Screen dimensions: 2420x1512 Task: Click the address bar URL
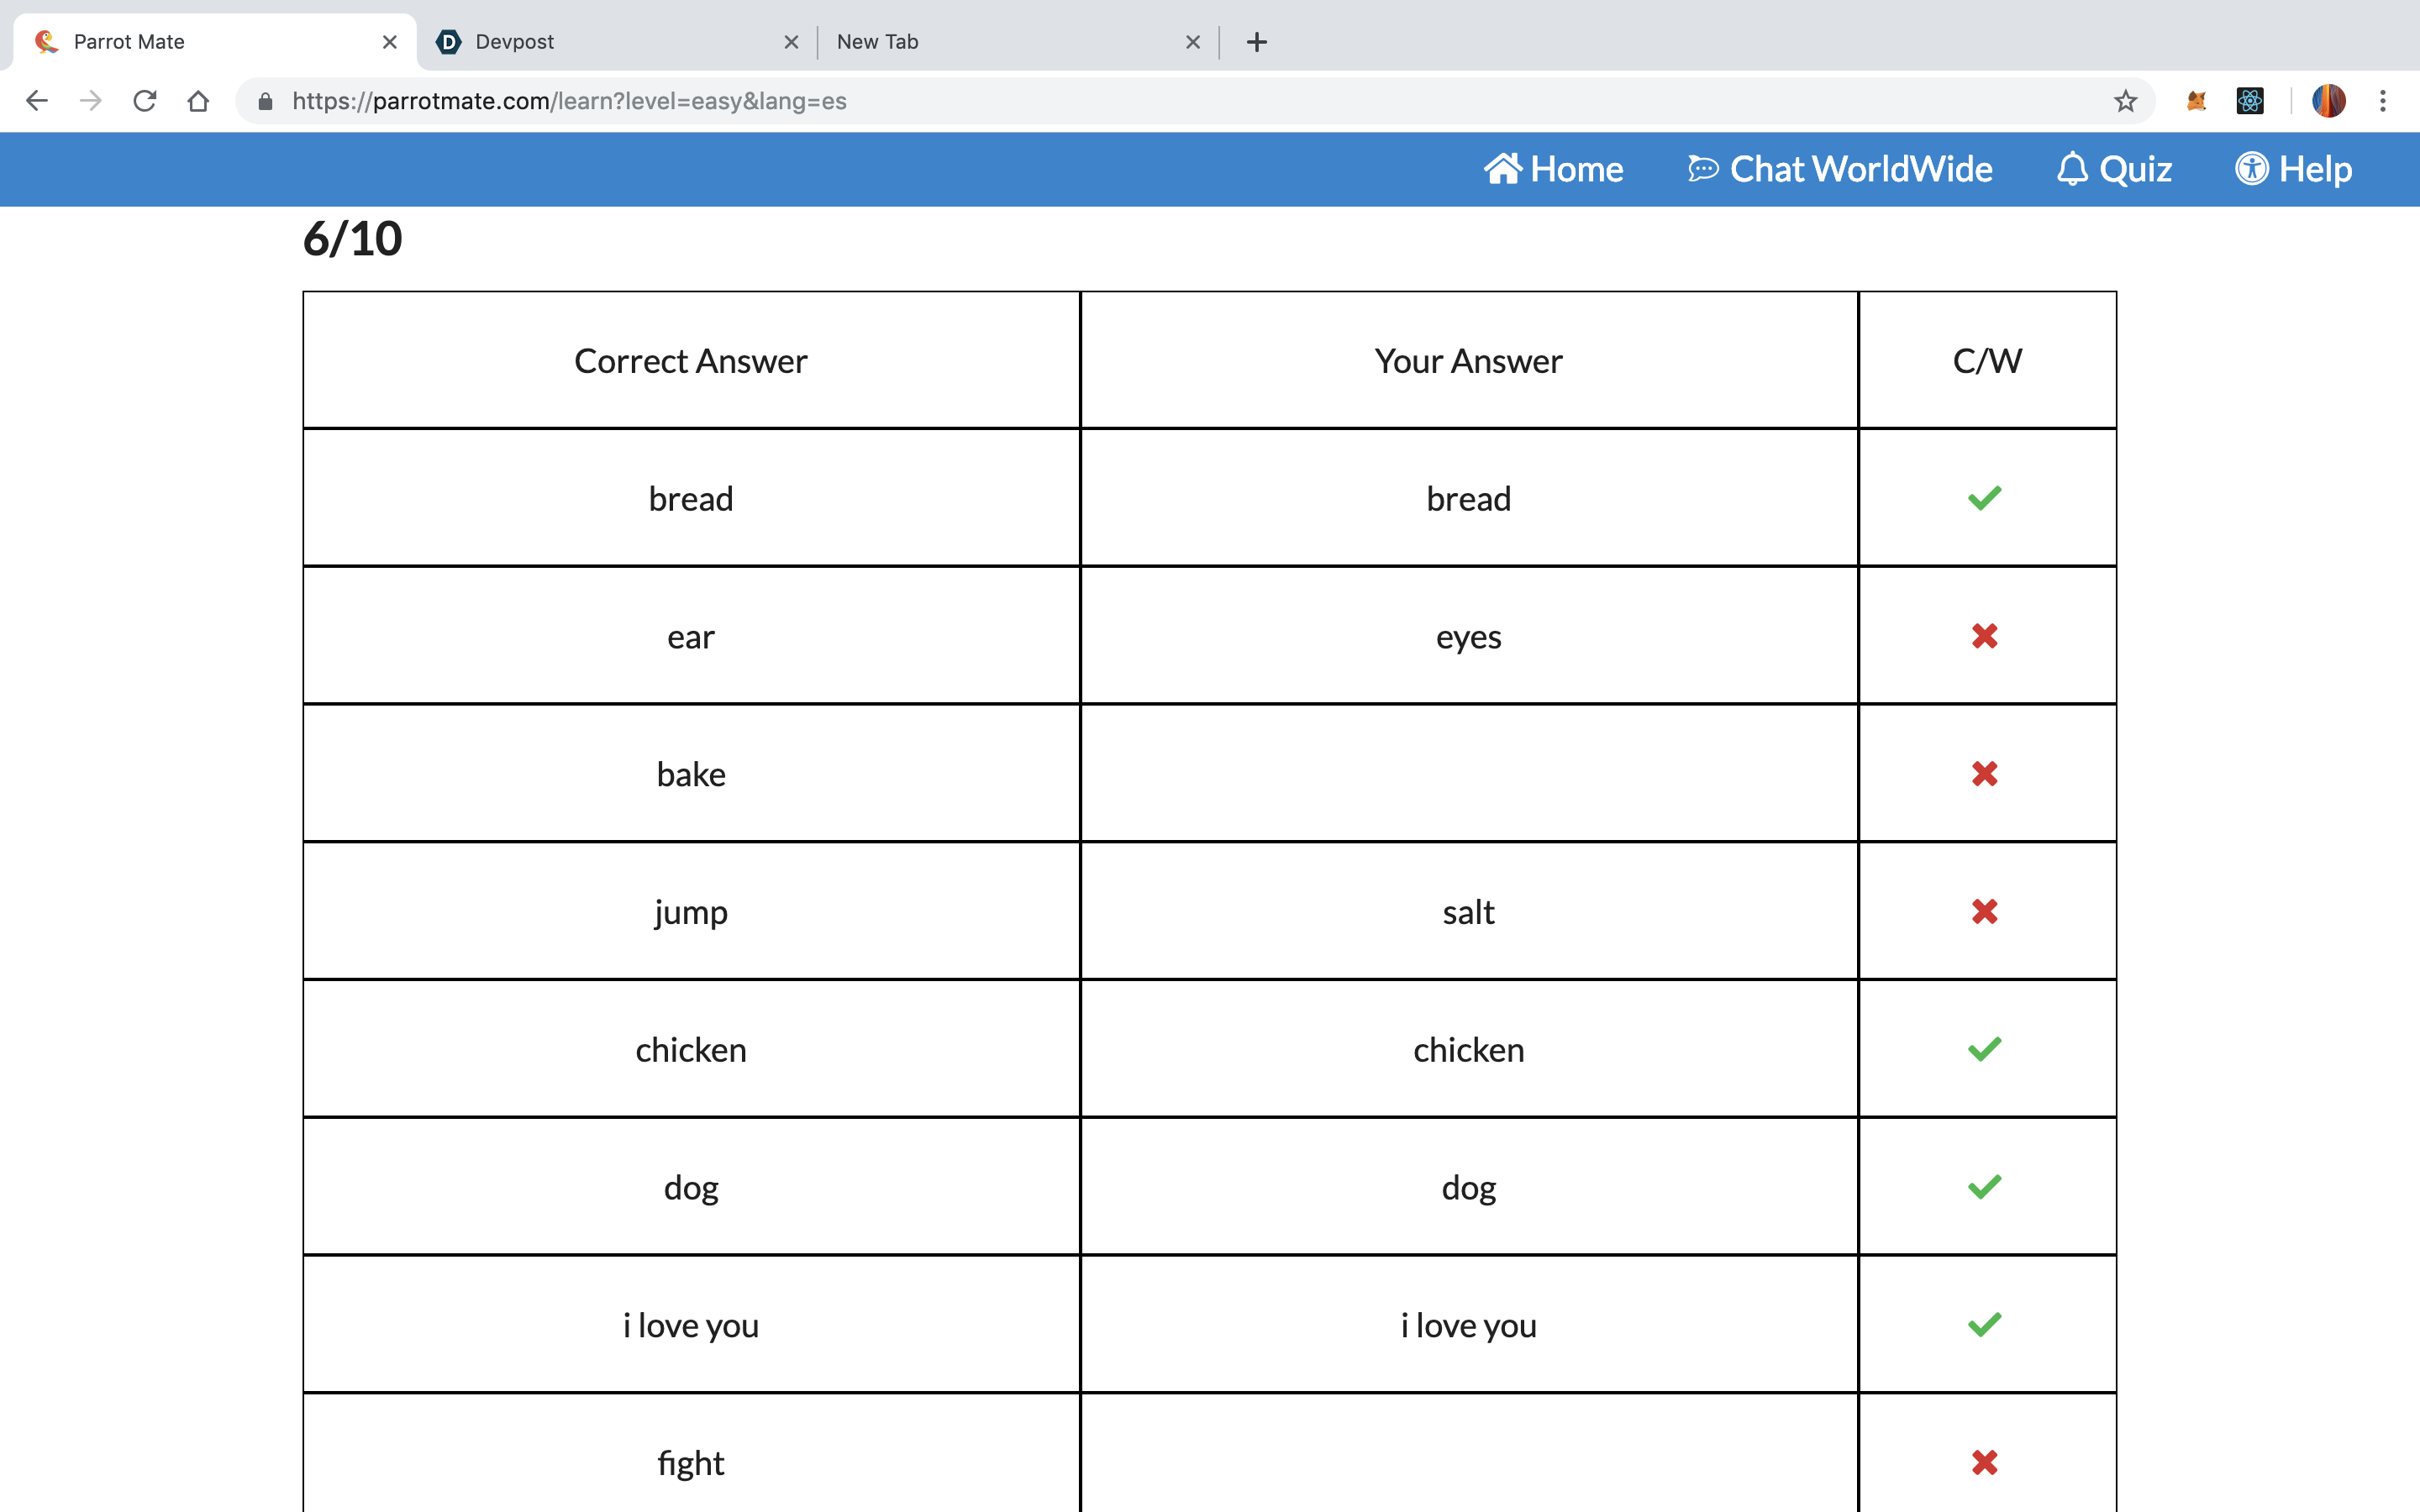(569, 101)
